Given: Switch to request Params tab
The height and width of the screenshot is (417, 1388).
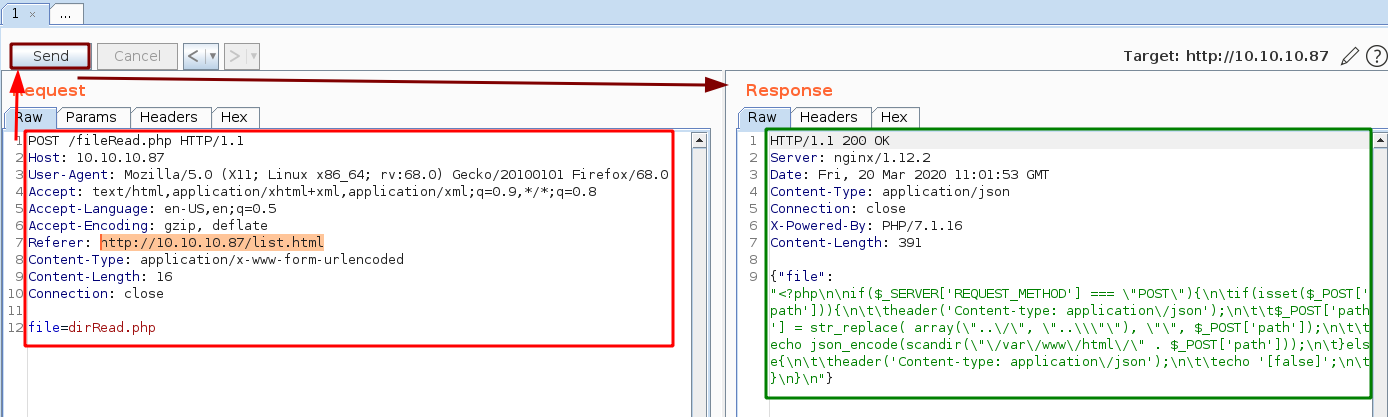Looking at the screenshot, I should (x=92, y=117).
